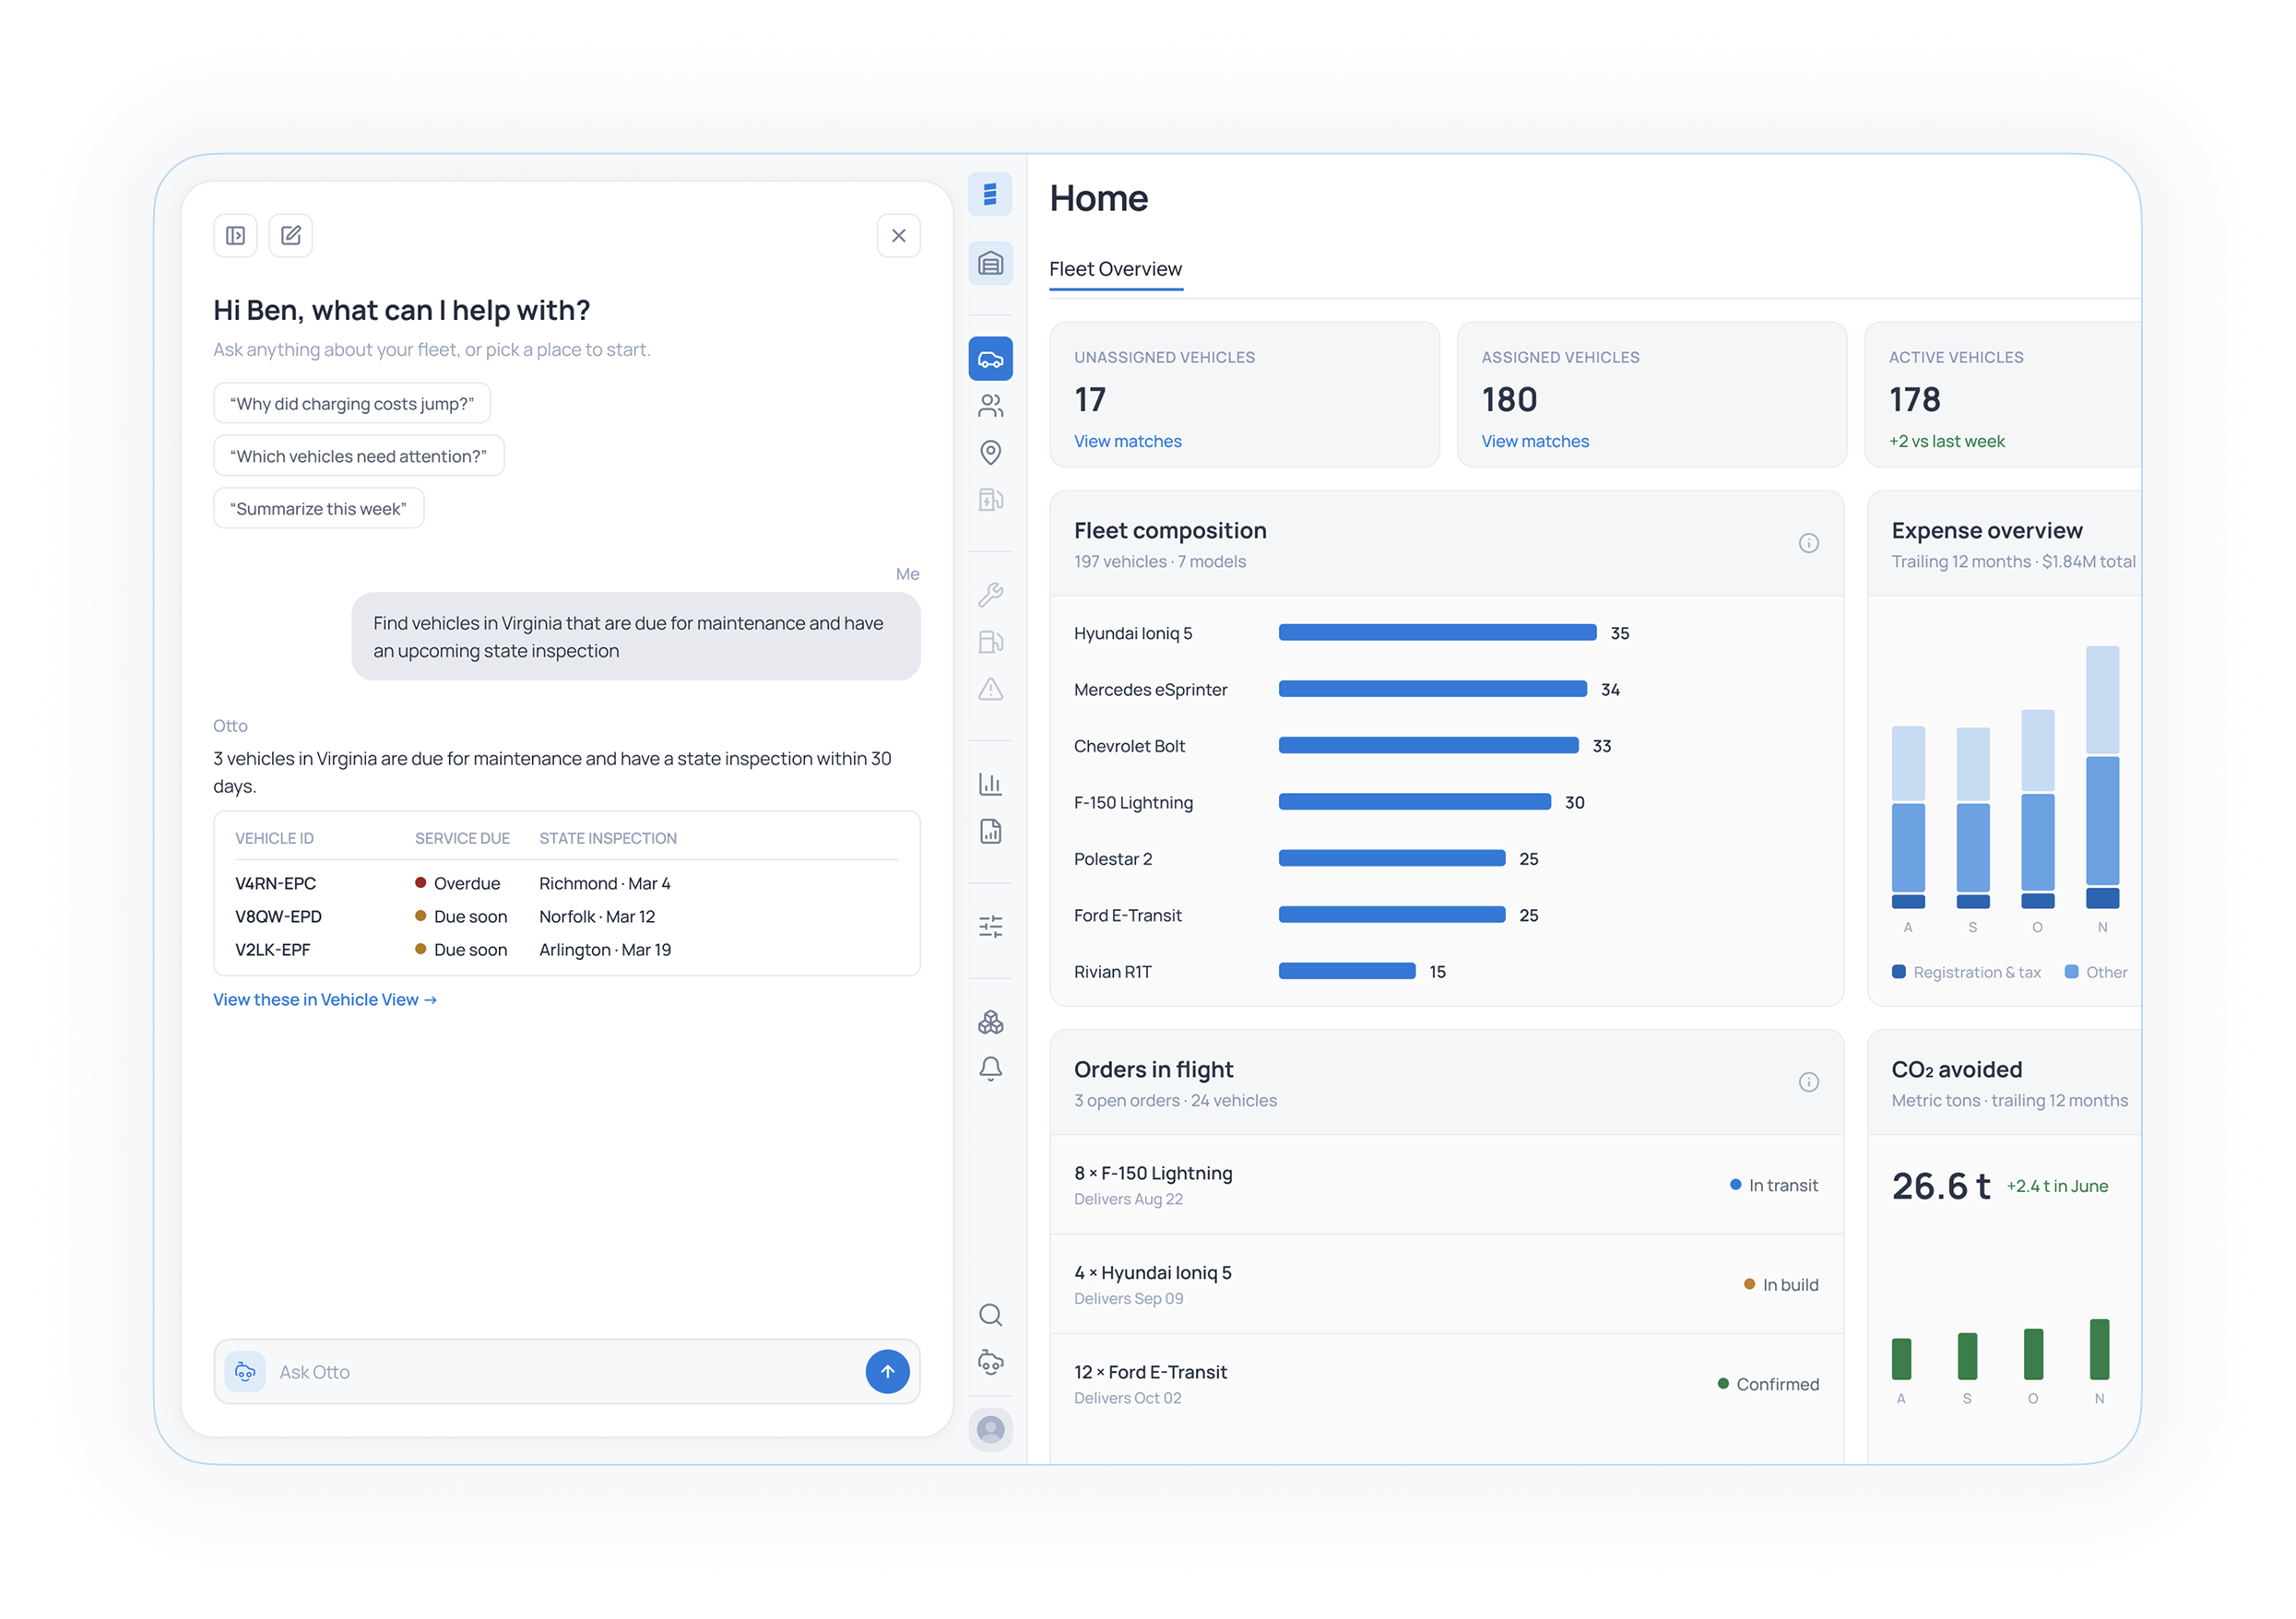The image size is (2296, 1619).
Task: Open the 12 × Ford E-Transit order row
Action: pos(1446,1384)
